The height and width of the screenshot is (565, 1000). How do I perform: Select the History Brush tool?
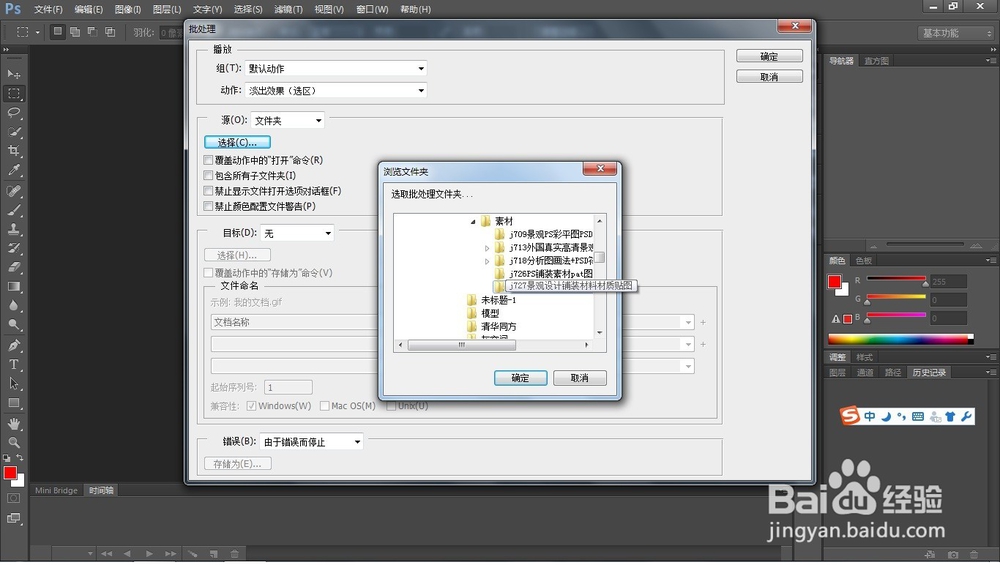(13, 248)
